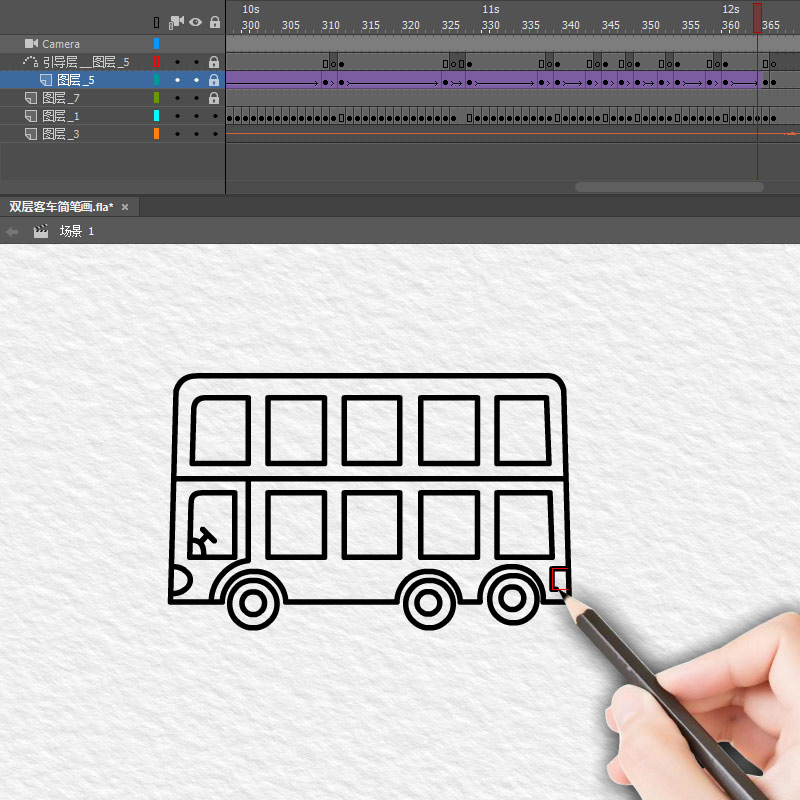Image resolution: width=800 pixels, height=800 pixels.
Task: Click frame 330 on the timeline ruler
Action: [x=490, y=25]
